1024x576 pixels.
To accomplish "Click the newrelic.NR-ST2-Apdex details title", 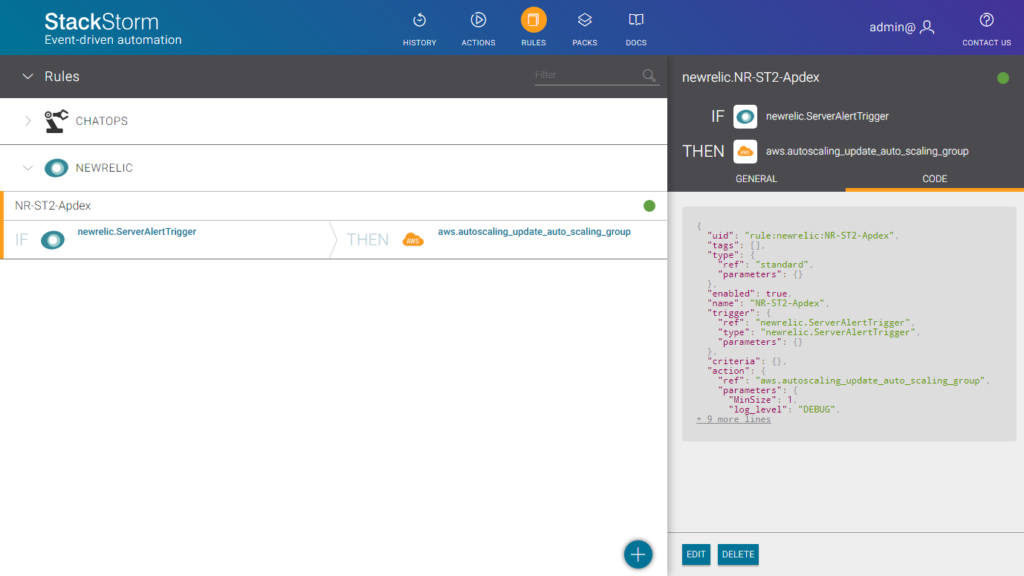I will pyautogui.click(x=750, y=77).
